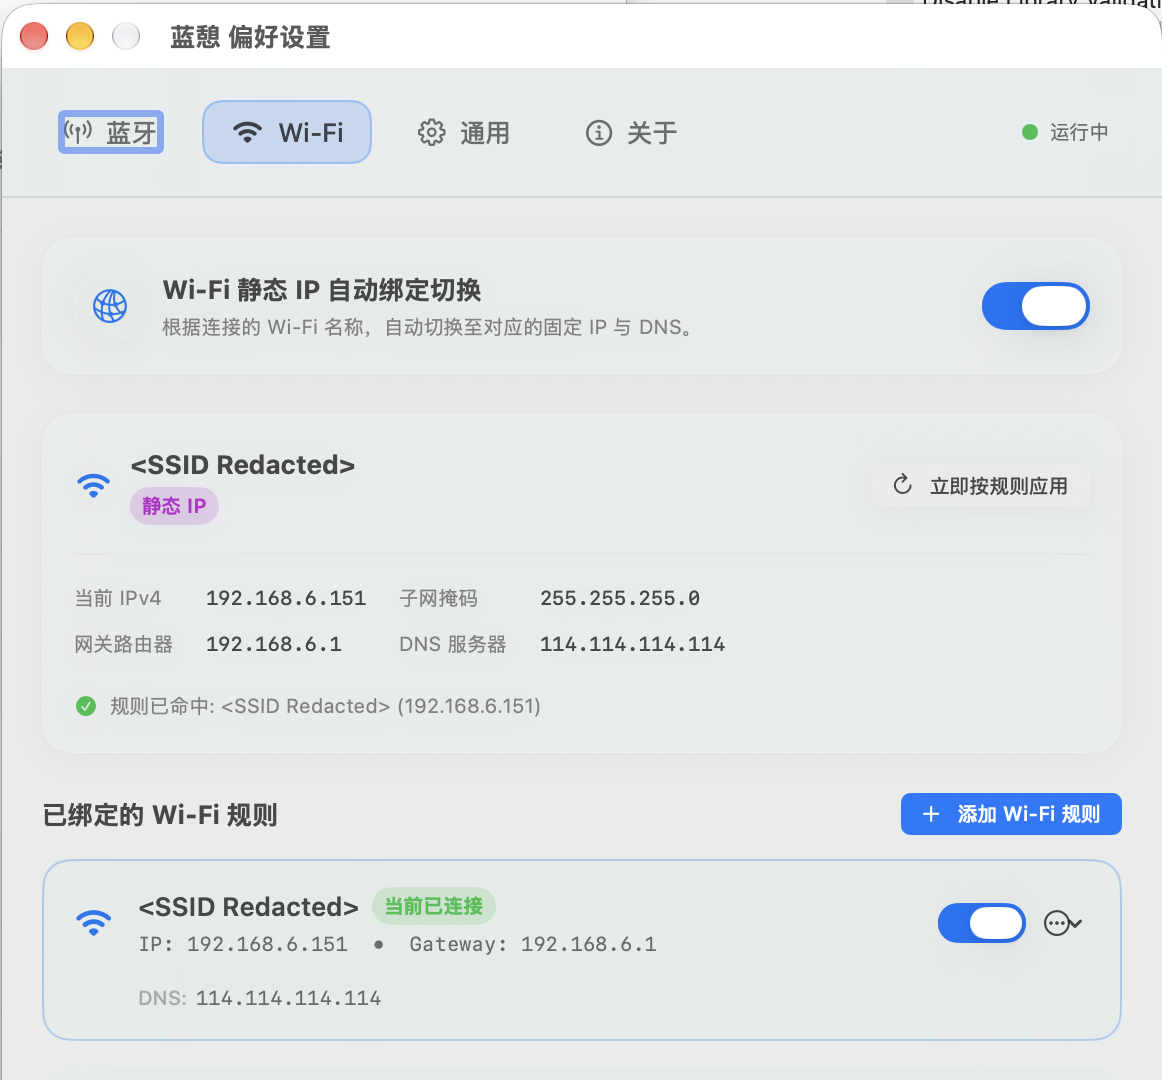This screenshot has height=1080, width=1162.
Task: Click Wi-Fi icon in the bound rule card
Action: click(x=93, y=923)
